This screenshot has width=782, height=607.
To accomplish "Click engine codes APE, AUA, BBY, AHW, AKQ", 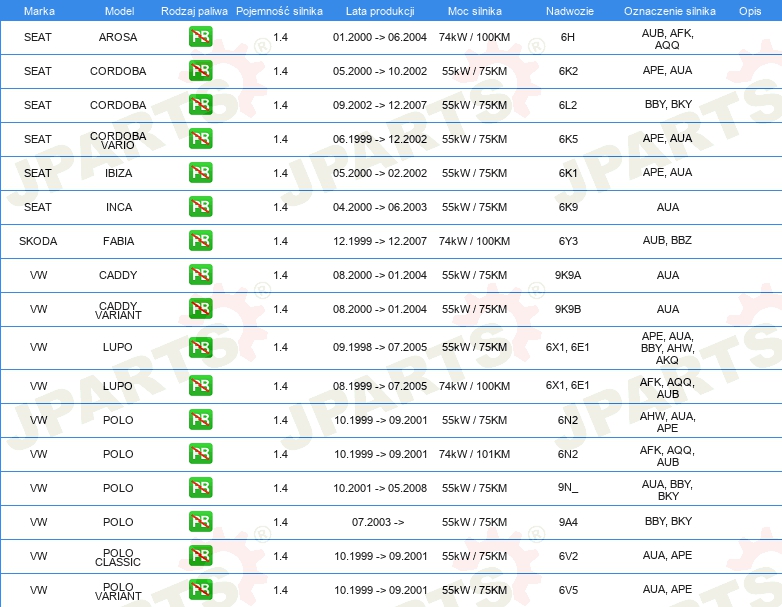I will (x=667, y=348).
